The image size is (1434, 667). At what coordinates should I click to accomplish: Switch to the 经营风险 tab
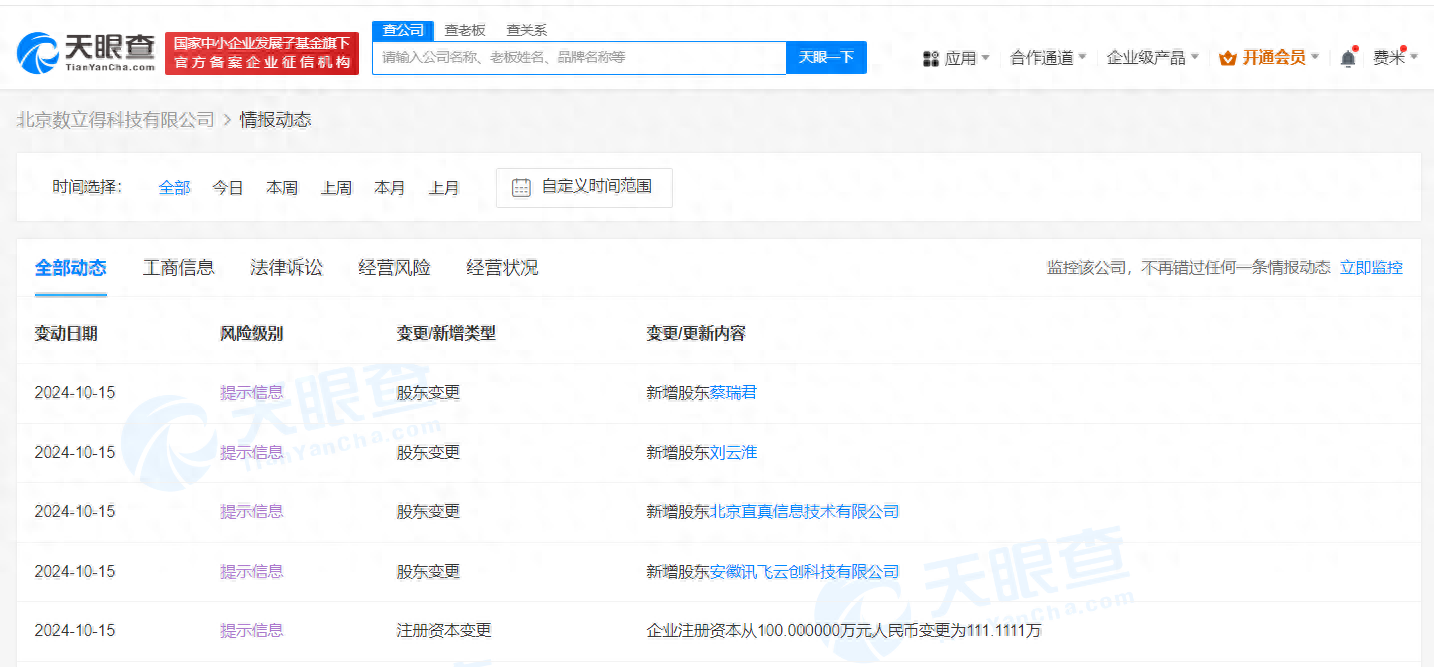395,268
